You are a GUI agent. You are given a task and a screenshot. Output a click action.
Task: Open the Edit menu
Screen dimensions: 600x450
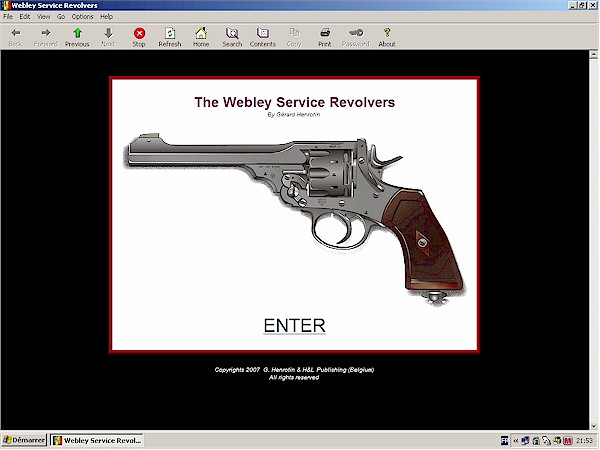pos(25,16)
